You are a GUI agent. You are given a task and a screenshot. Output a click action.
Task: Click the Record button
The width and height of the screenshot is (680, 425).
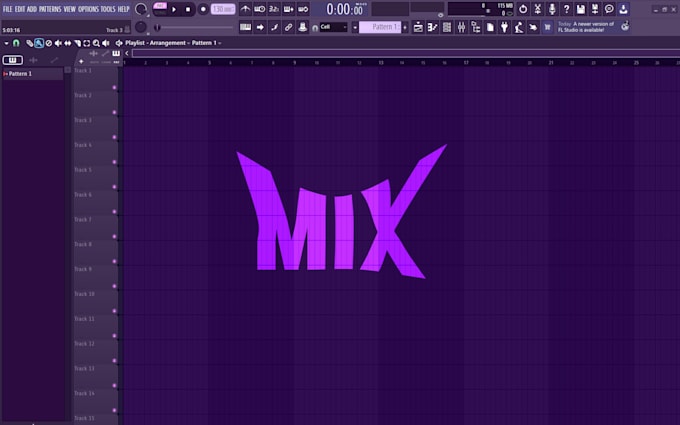pos(203,9)
